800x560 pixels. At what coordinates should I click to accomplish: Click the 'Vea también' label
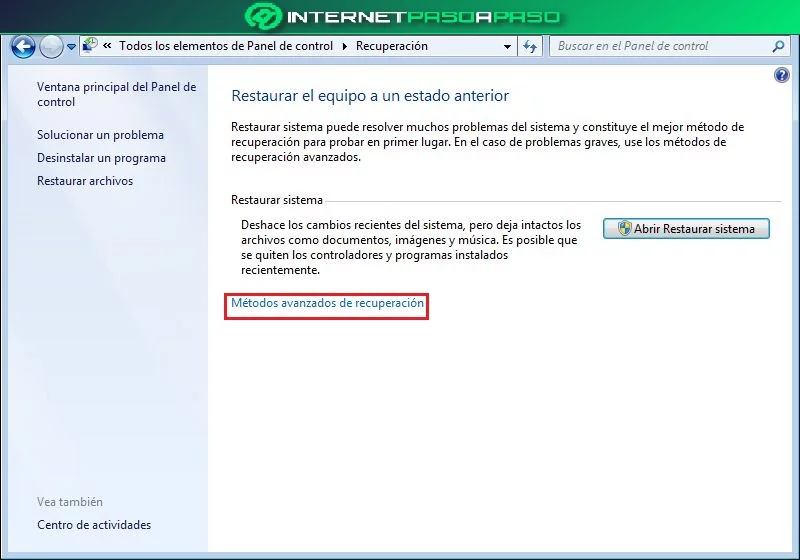tap(70, 502)
